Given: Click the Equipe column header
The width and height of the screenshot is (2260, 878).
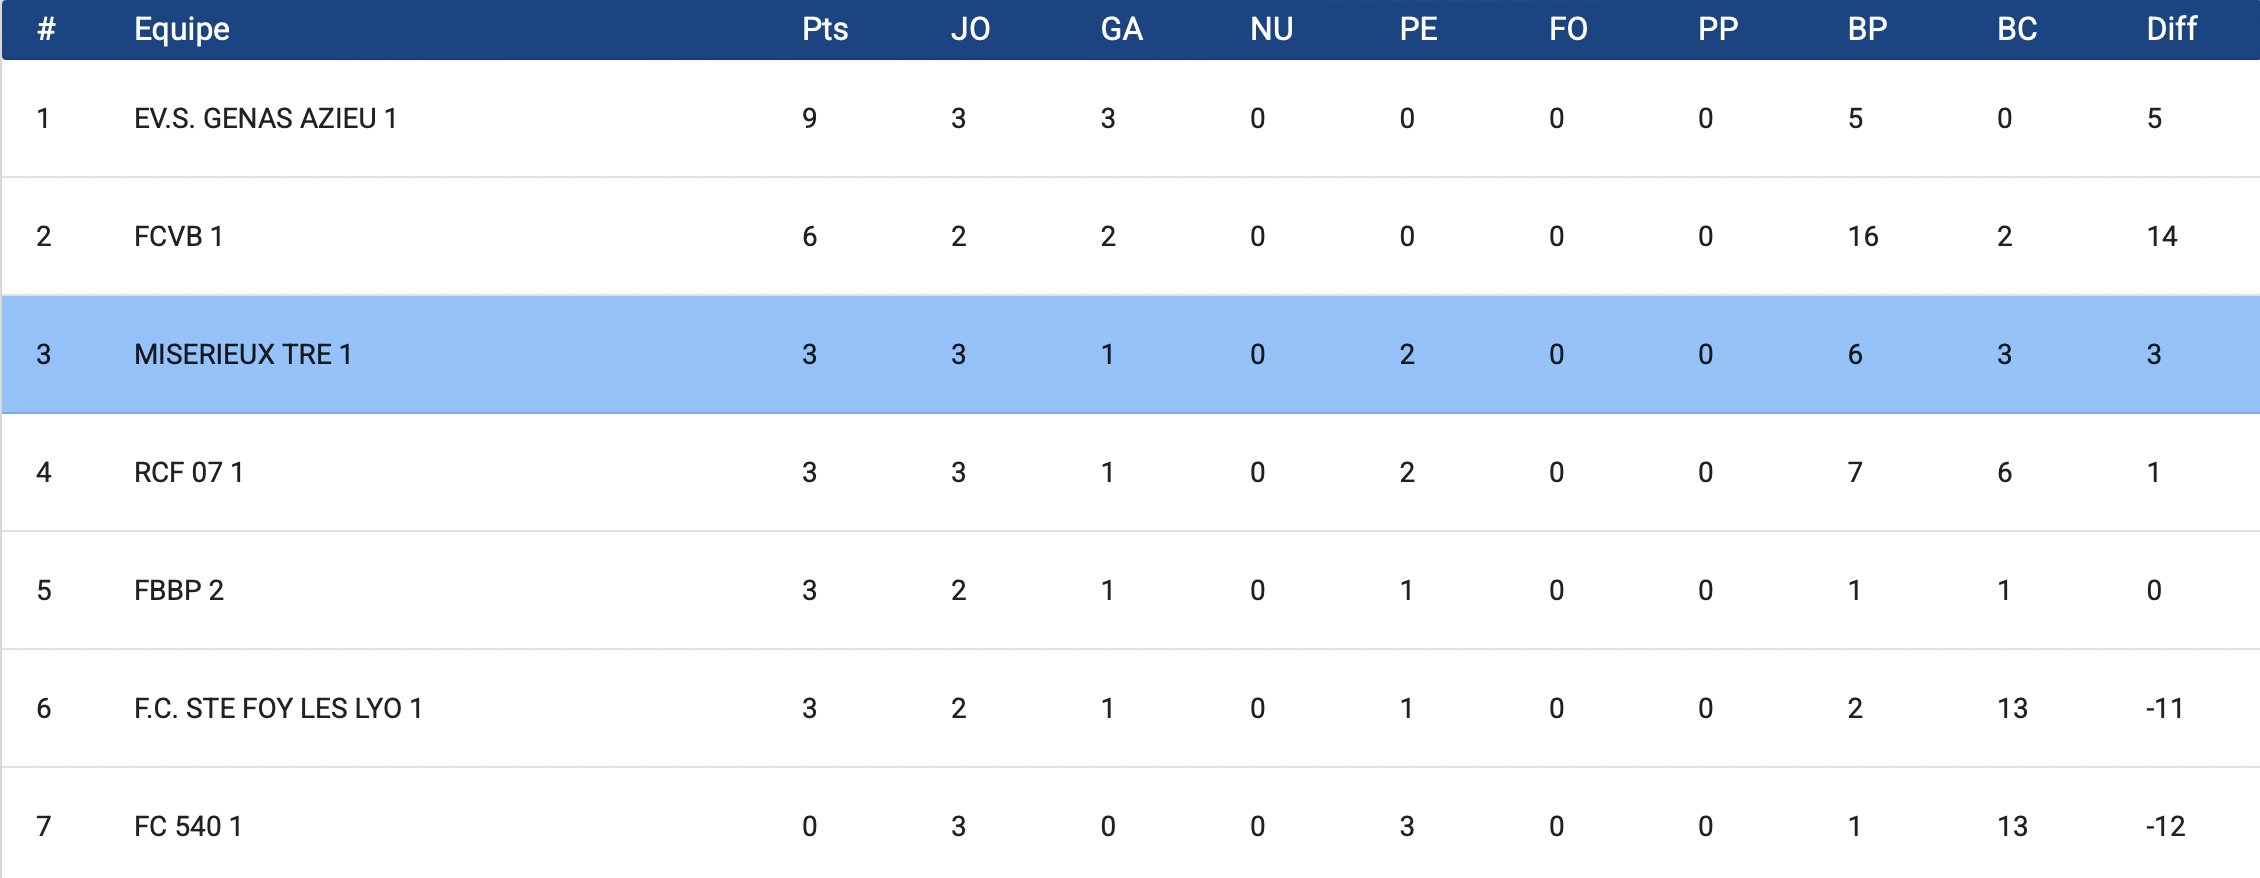Looking at the screenshot, I should pyautogui.click(x=182, y=29).
